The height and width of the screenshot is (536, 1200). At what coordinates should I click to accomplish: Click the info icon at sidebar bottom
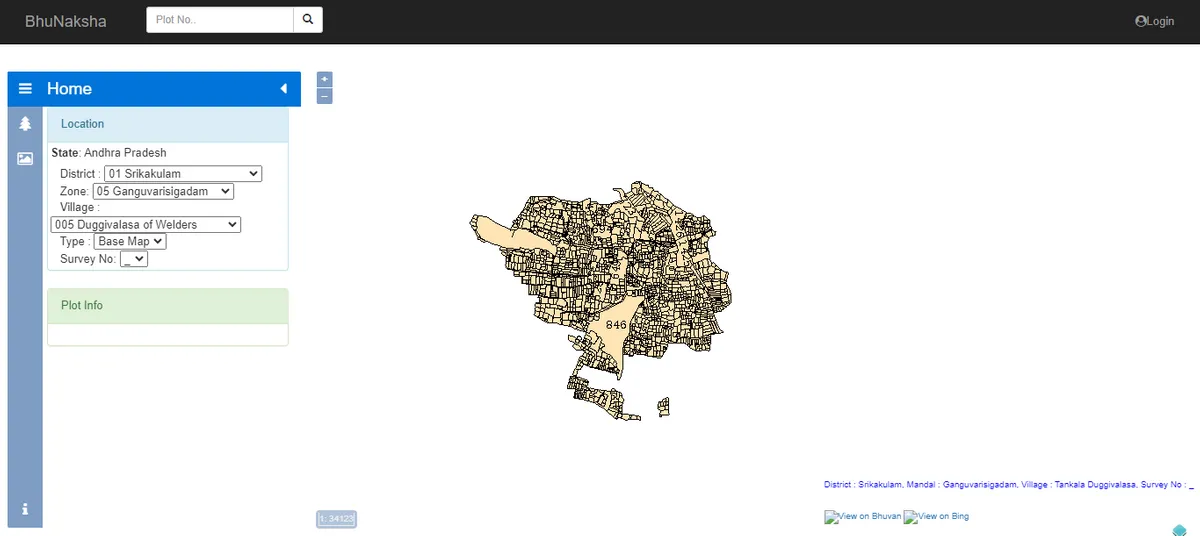click(x=25, y=509)
